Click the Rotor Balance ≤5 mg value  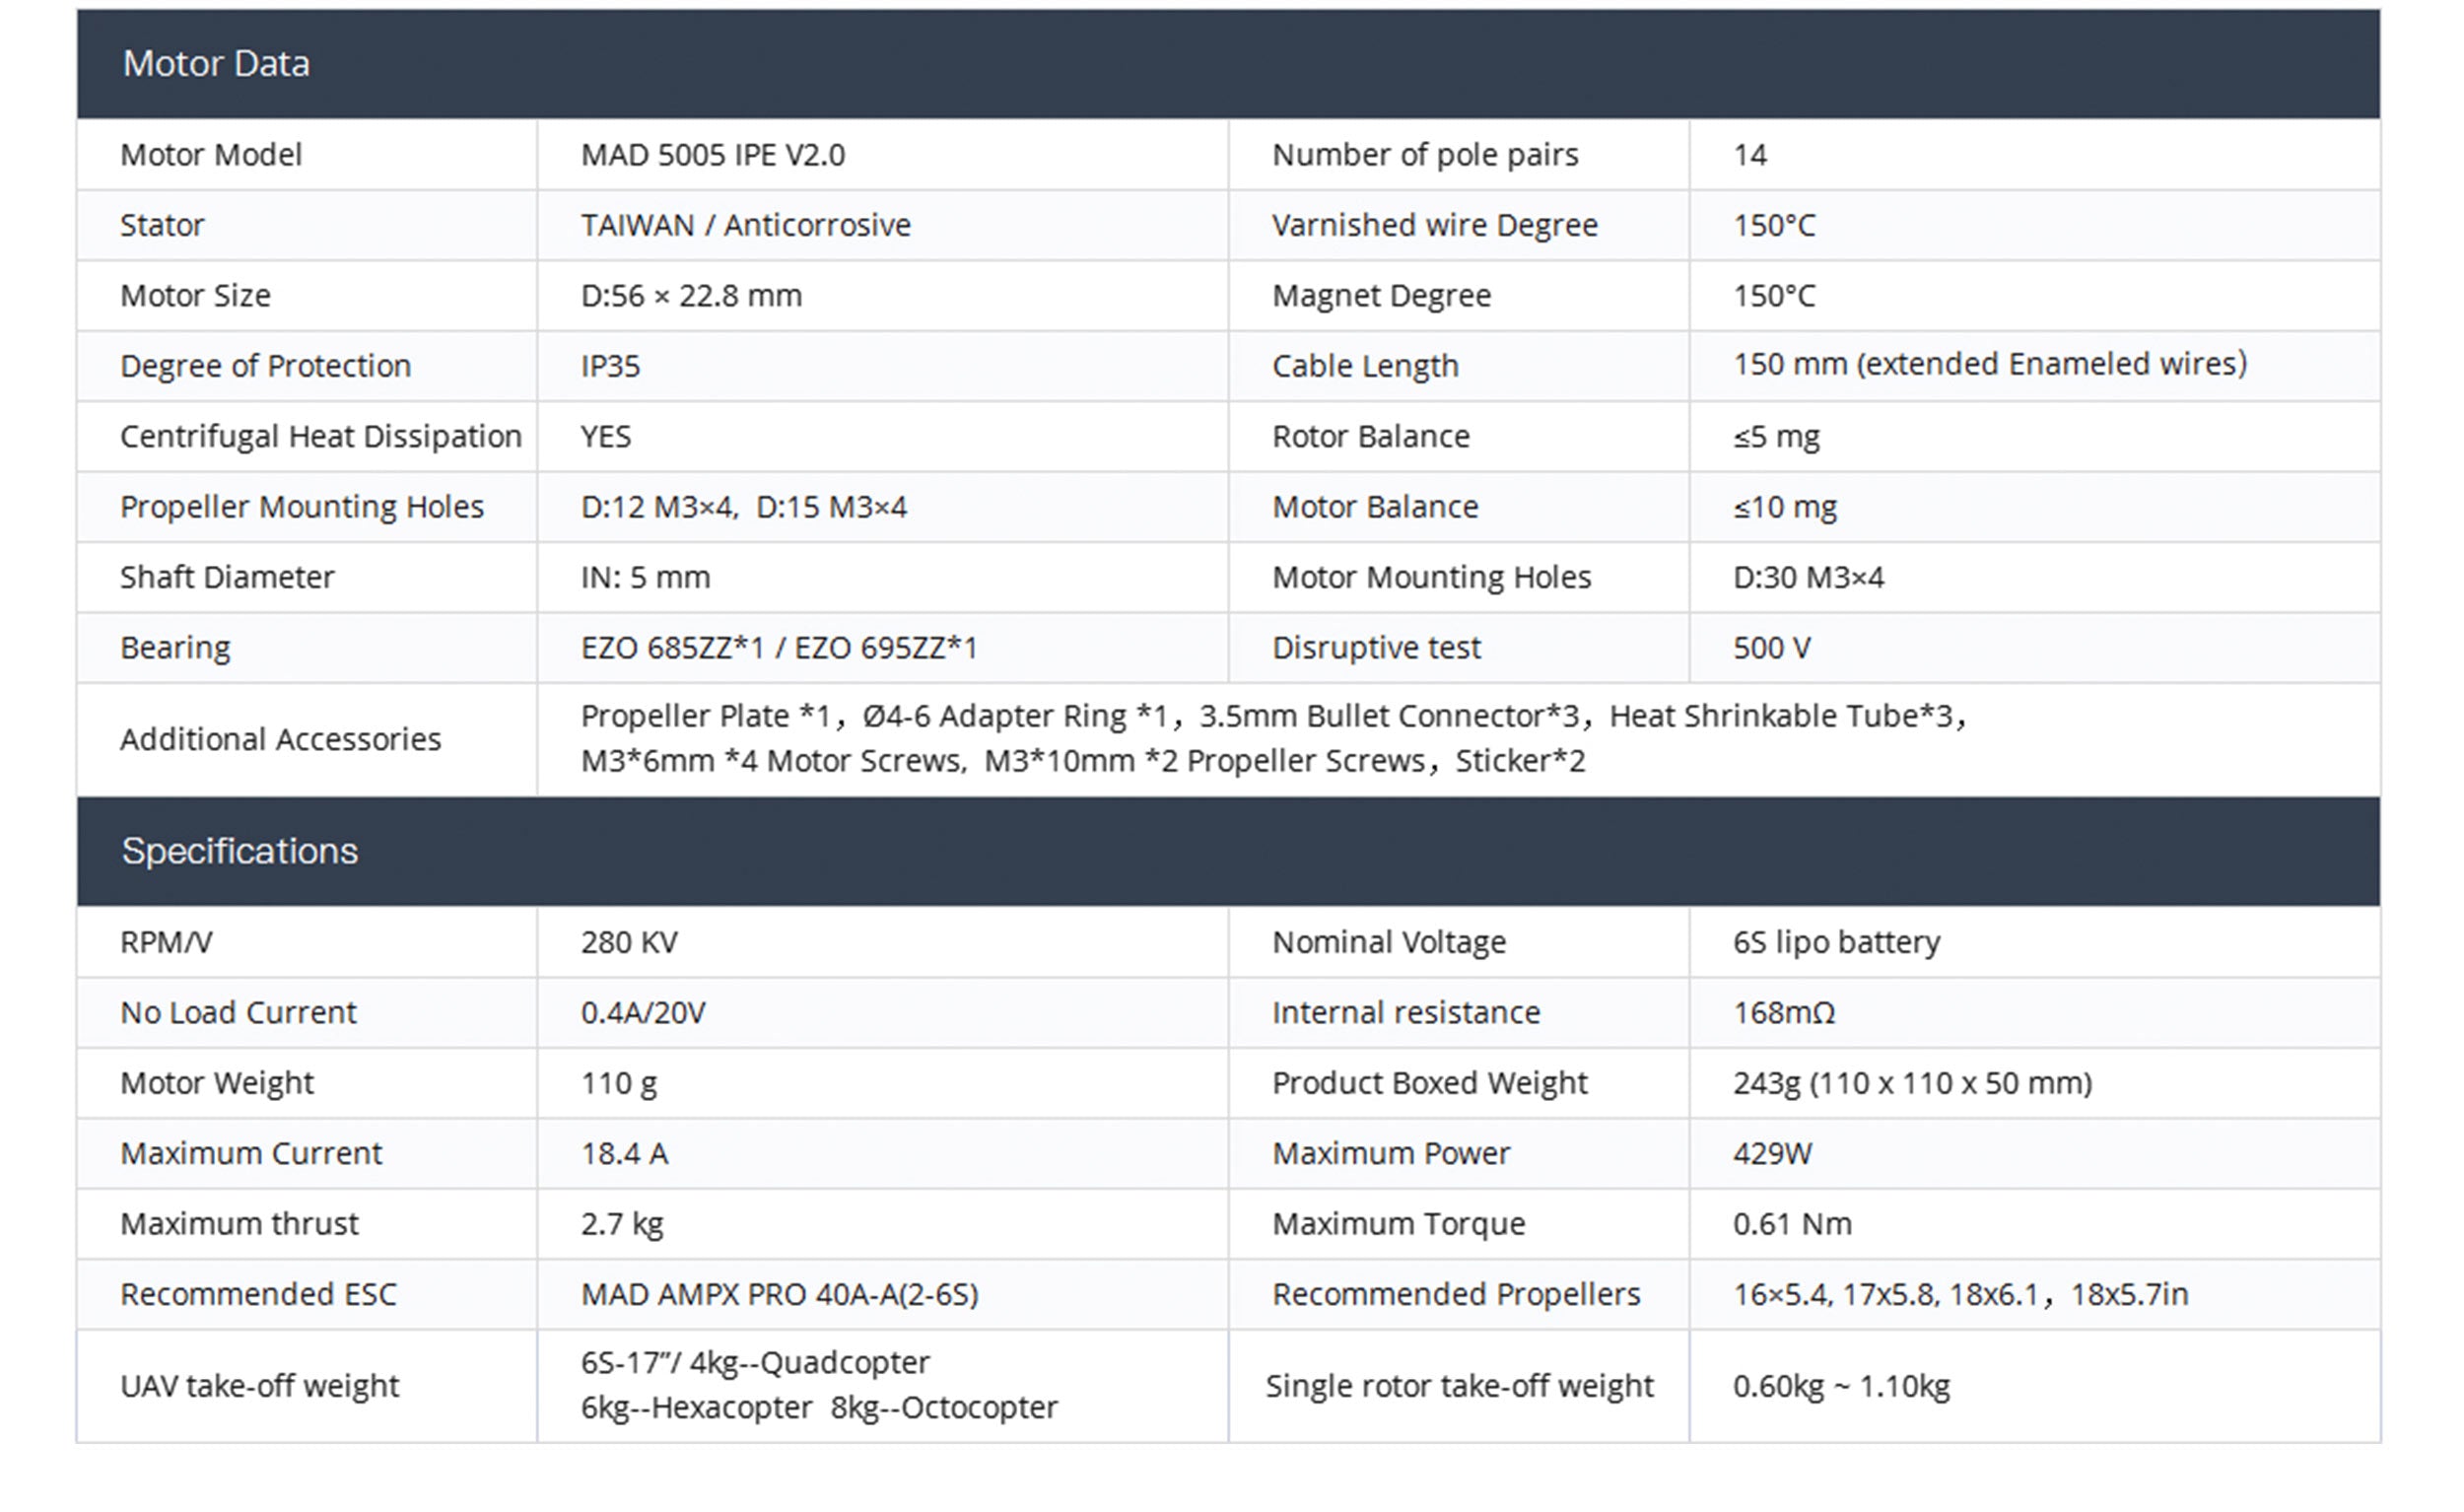click(x=1776, y=437)
